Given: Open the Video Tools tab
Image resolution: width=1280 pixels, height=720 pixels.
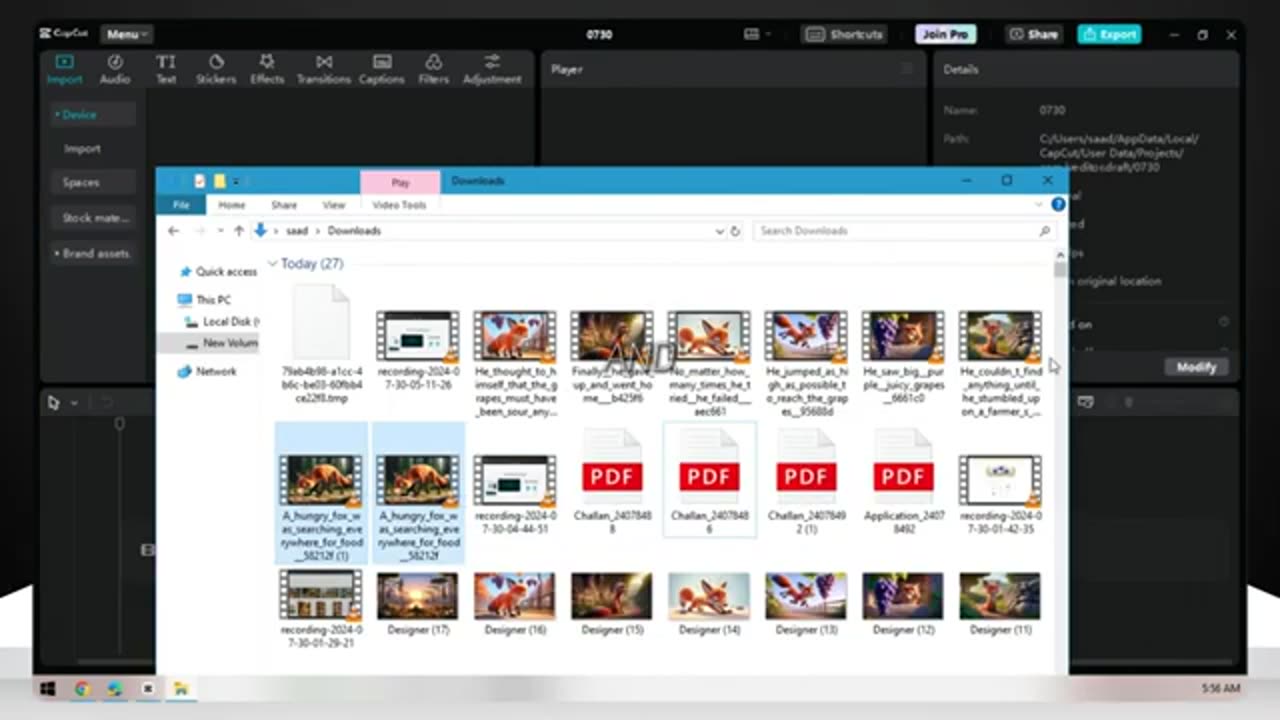Looking at the screenshot, I should click(x=399, y=205).
